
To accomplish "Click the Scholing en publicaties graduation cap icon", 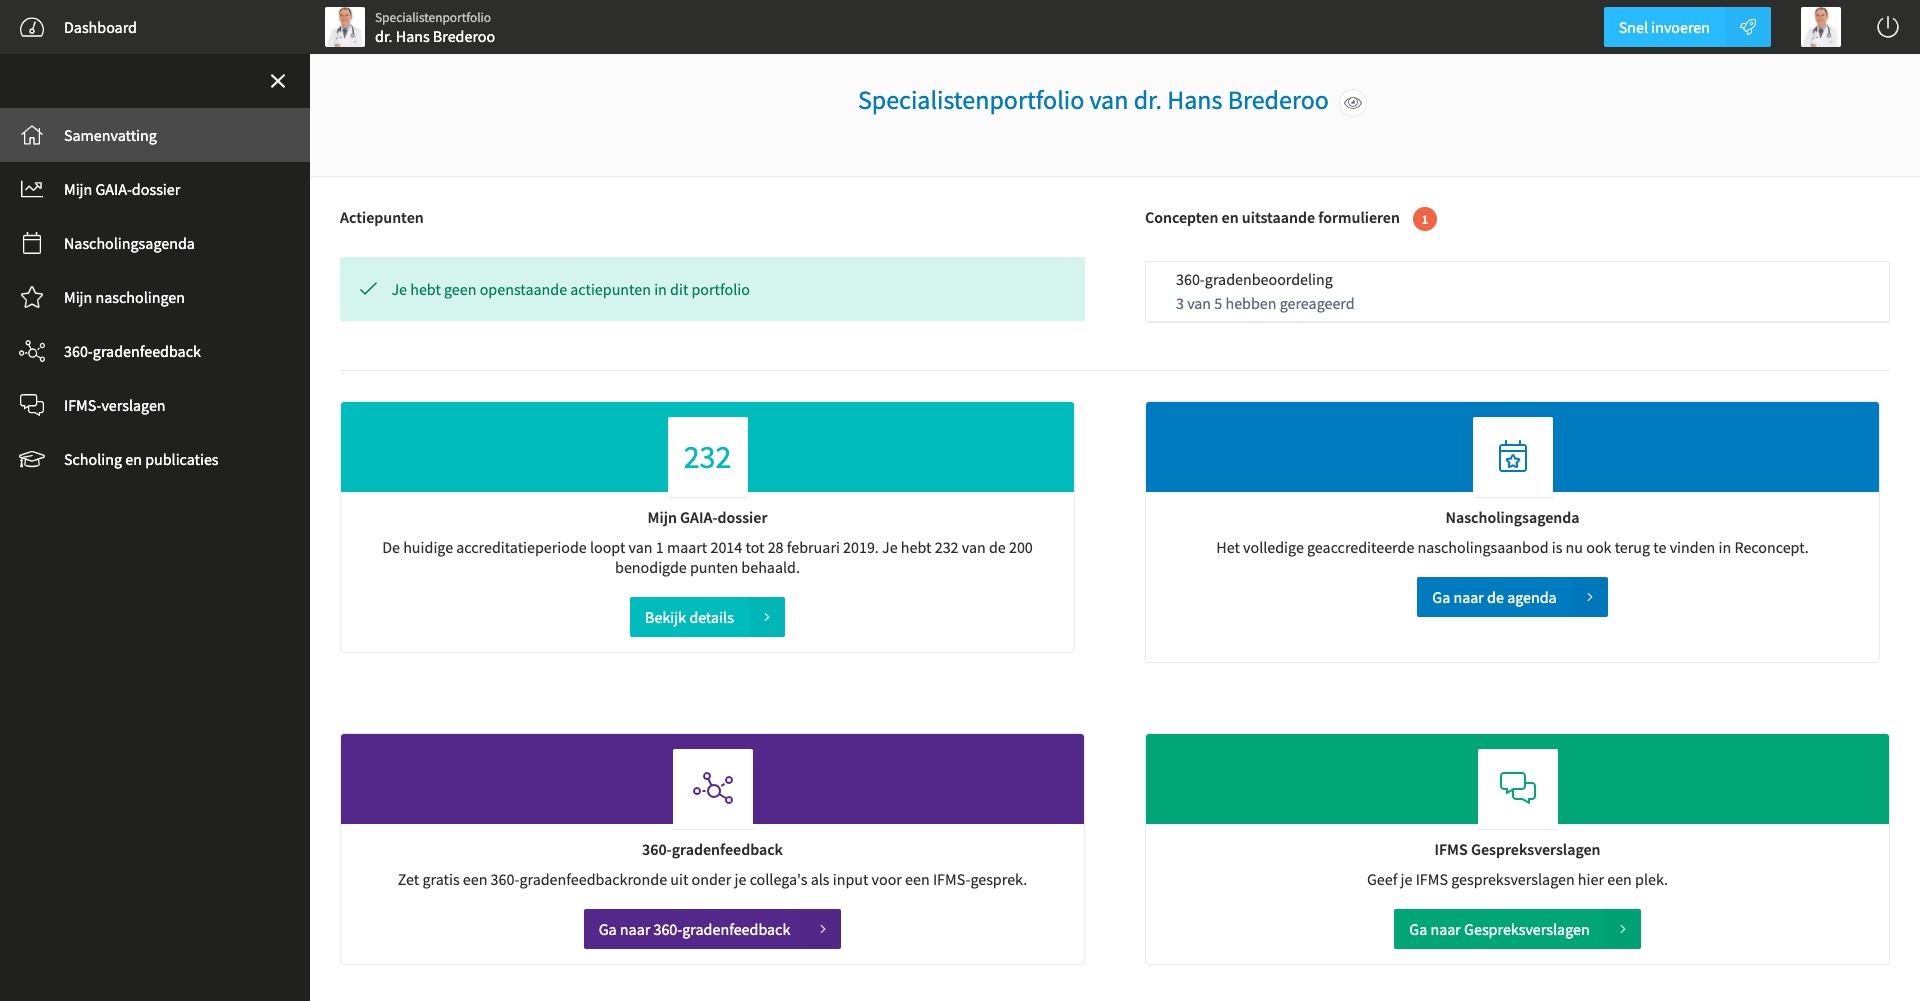I will tap(32, 459).
